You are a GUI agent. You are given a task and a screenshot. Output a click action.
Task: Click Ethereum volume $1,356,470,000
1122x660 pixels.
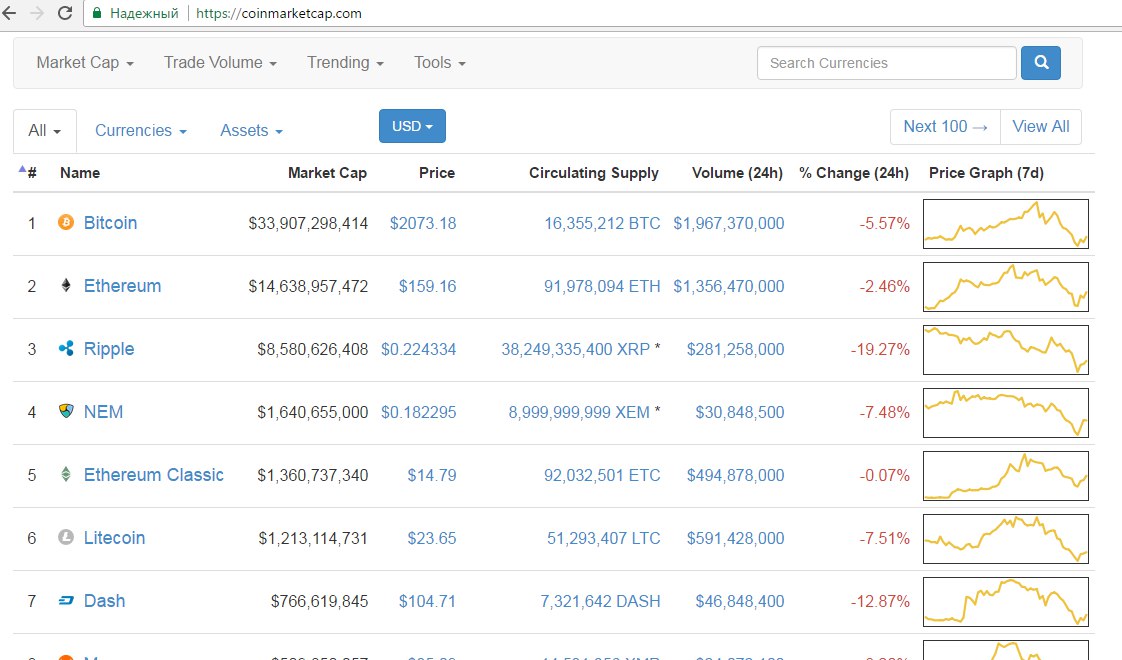point(728,286)
